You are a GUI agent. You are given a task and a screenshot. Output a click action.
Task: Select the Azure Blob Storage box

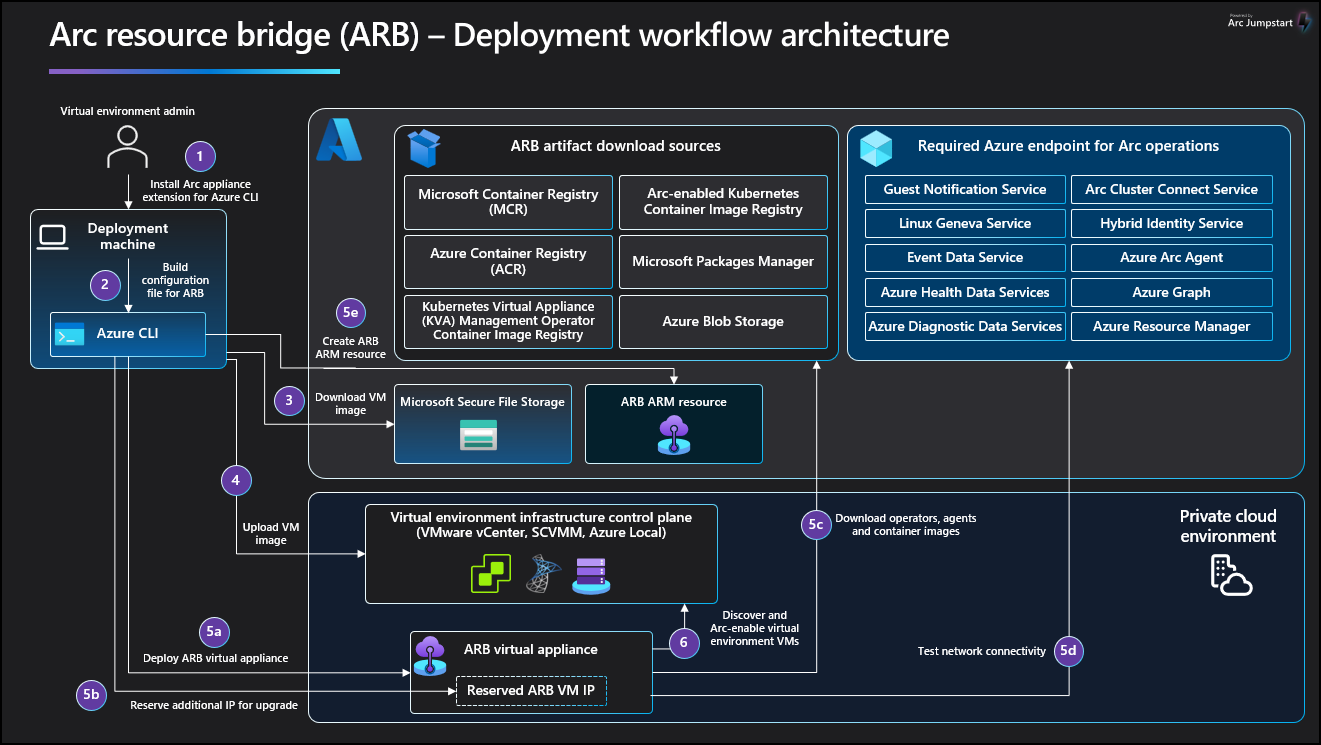click(x=722, y=321)
